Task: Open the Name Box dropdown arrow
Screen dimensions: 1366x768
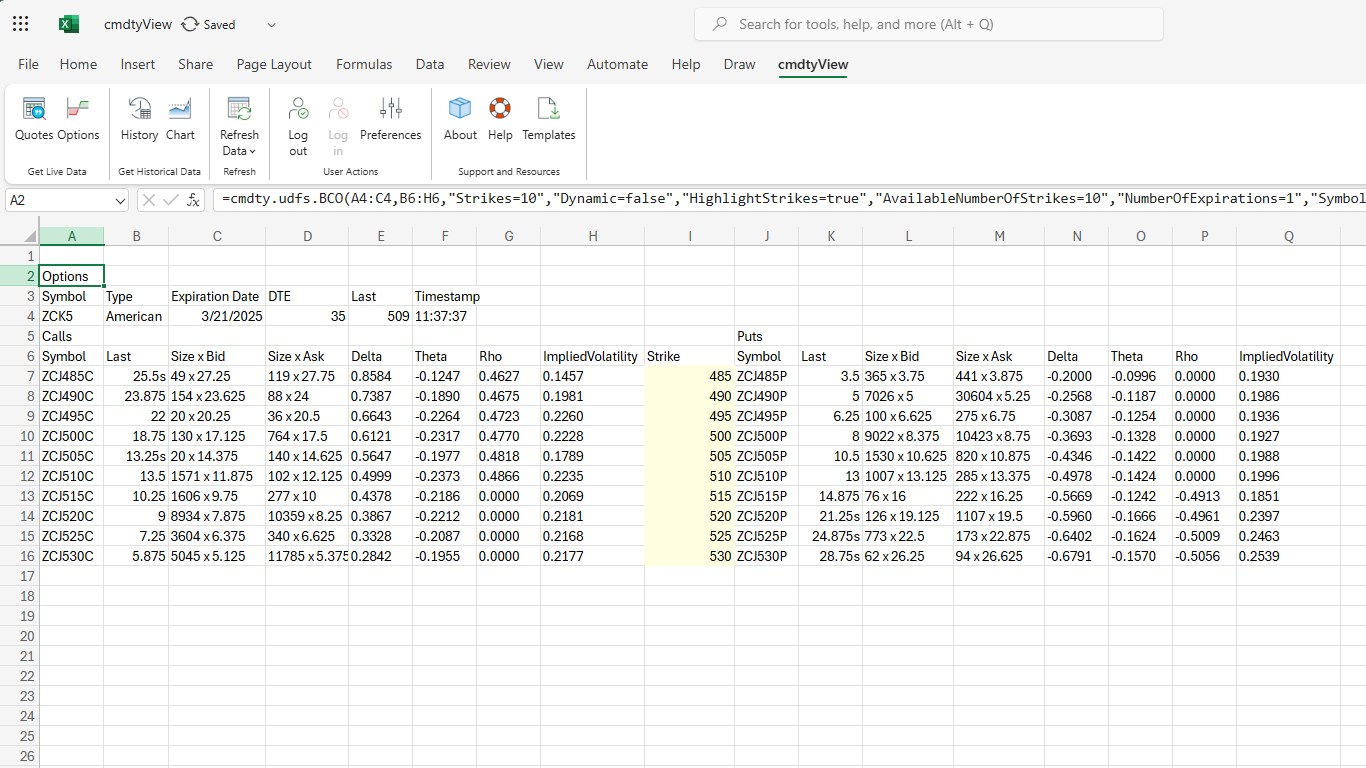Action: [x=120, y=200]
